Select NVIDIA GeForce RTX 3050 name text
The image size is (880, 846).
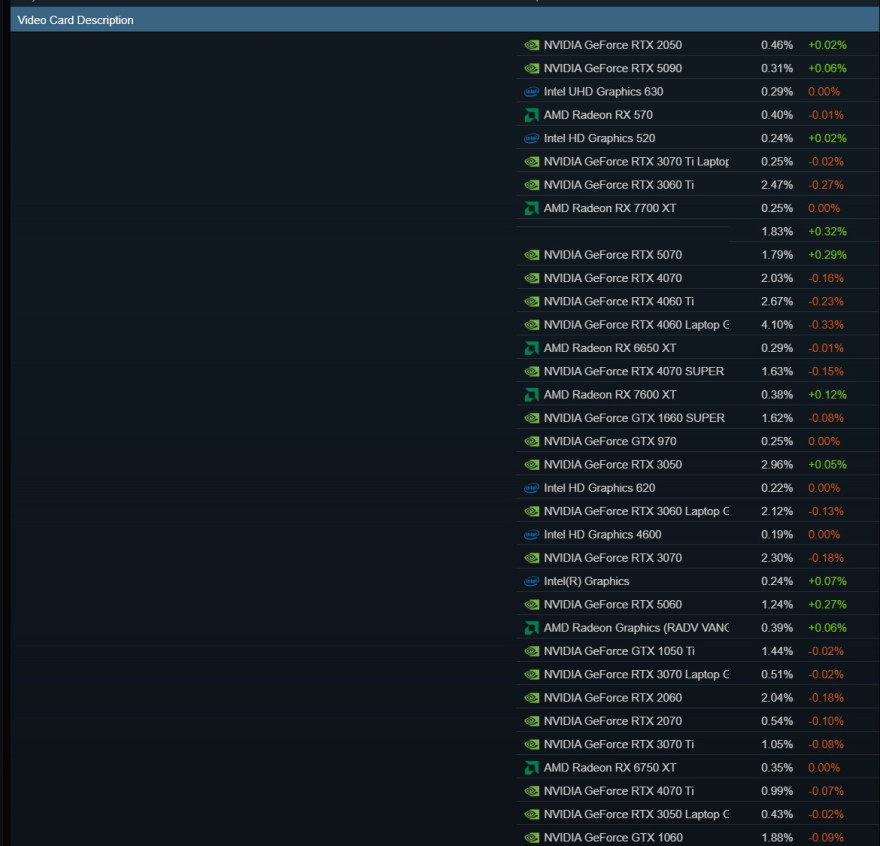pyautogui.click(x=612, y=465)
